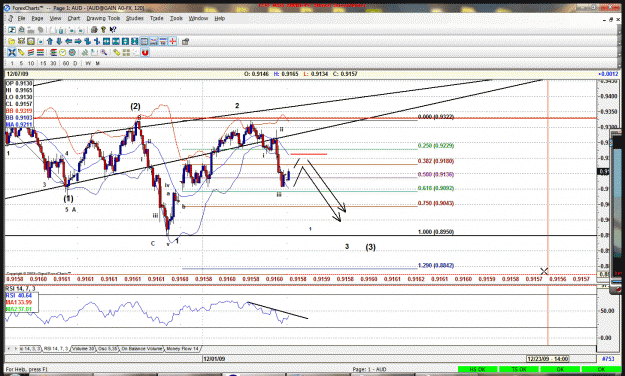Click the RSI 40.64 legend value
625x376 pixels.
tap(19, 295)
